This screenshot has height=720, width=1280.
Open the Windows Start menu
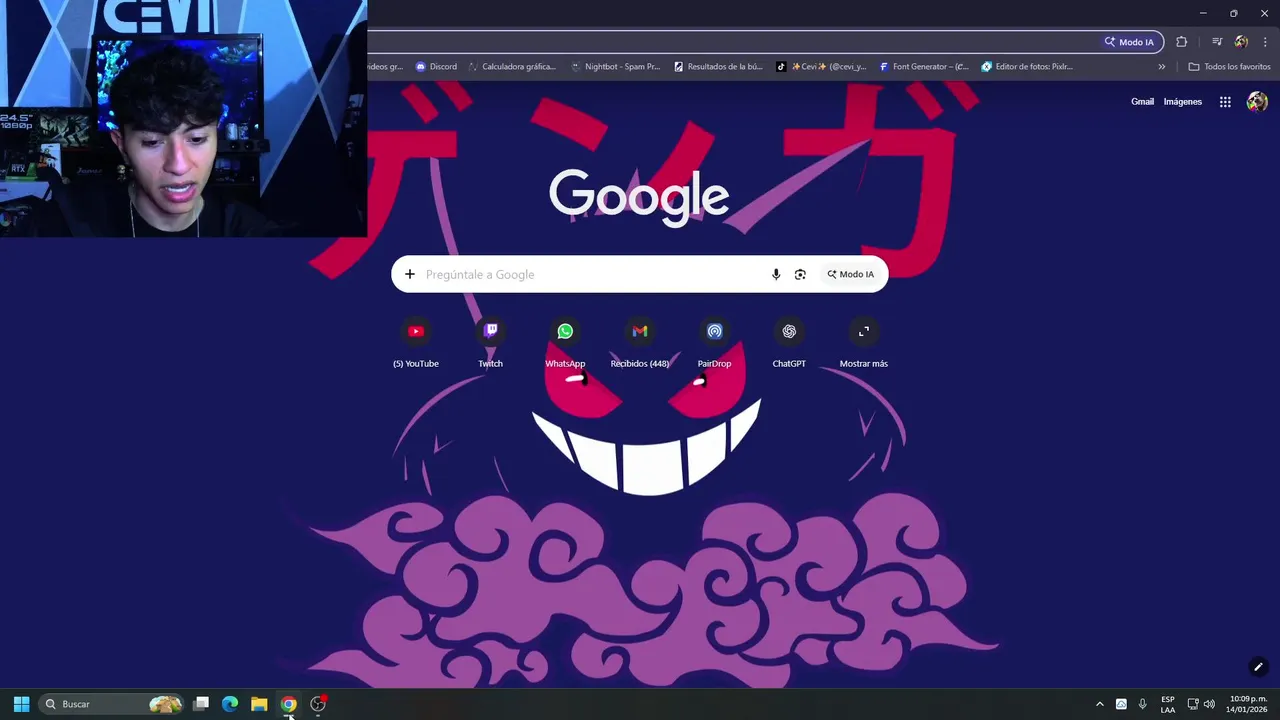pyautogui.click(x=21, y=704)
